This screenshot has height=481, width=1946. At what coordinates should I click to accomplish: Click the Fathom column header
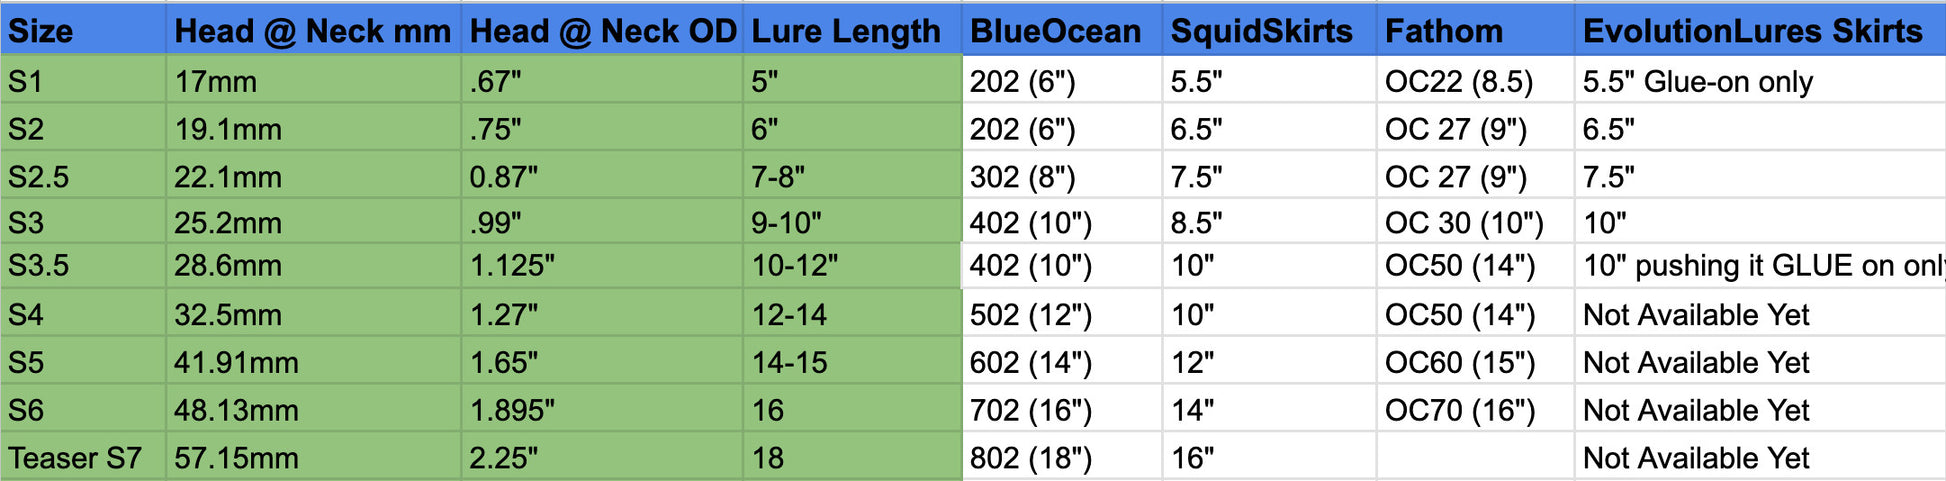pyautogui.click(x=1476, y=30)
